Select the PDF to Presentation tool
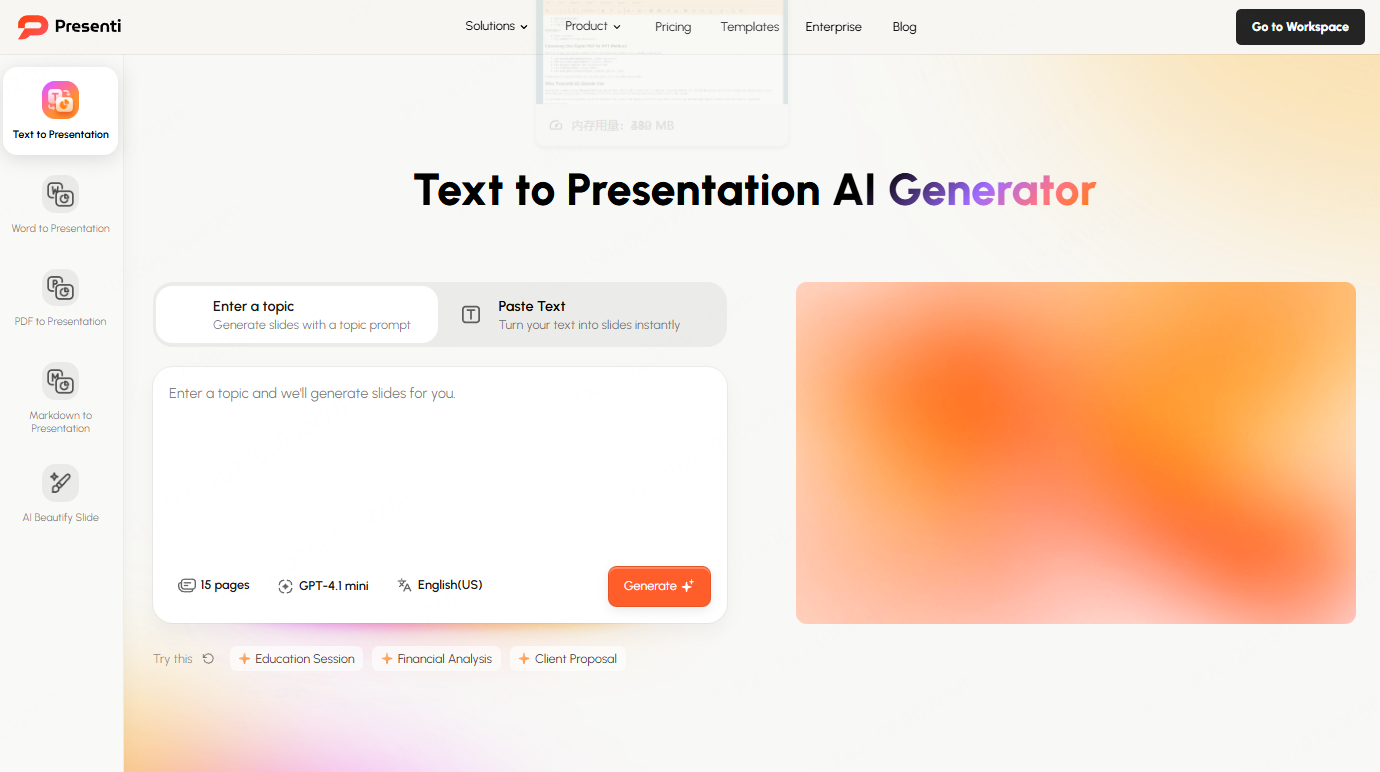 tap(60, 298)
